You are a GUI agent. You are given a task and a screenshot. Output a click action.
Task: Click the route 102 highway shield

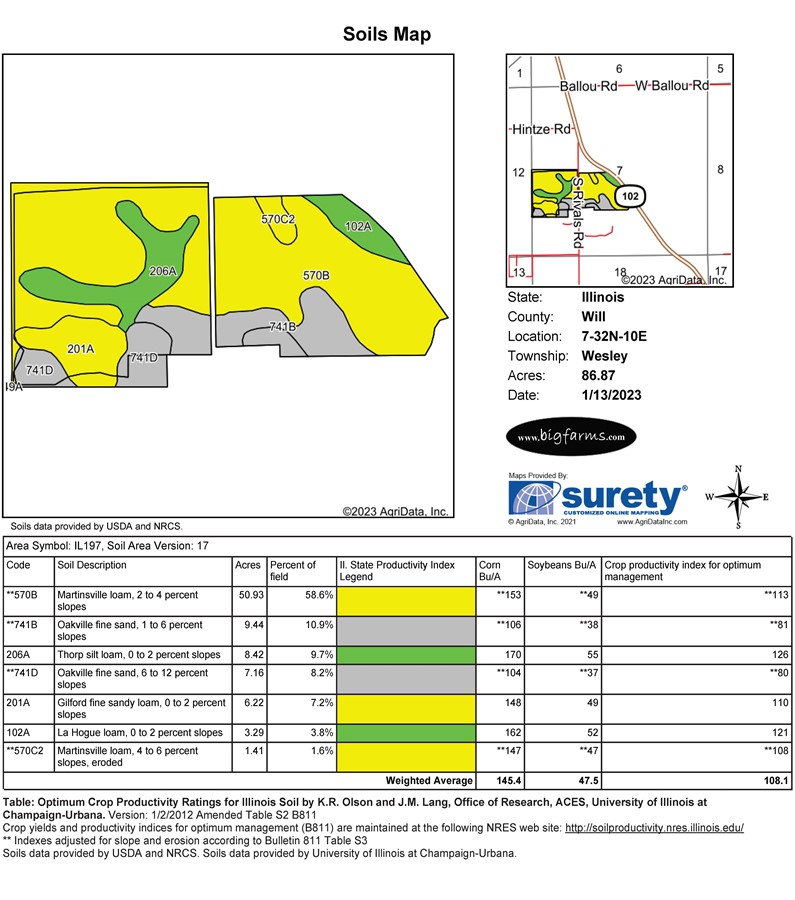click(630, 196)
